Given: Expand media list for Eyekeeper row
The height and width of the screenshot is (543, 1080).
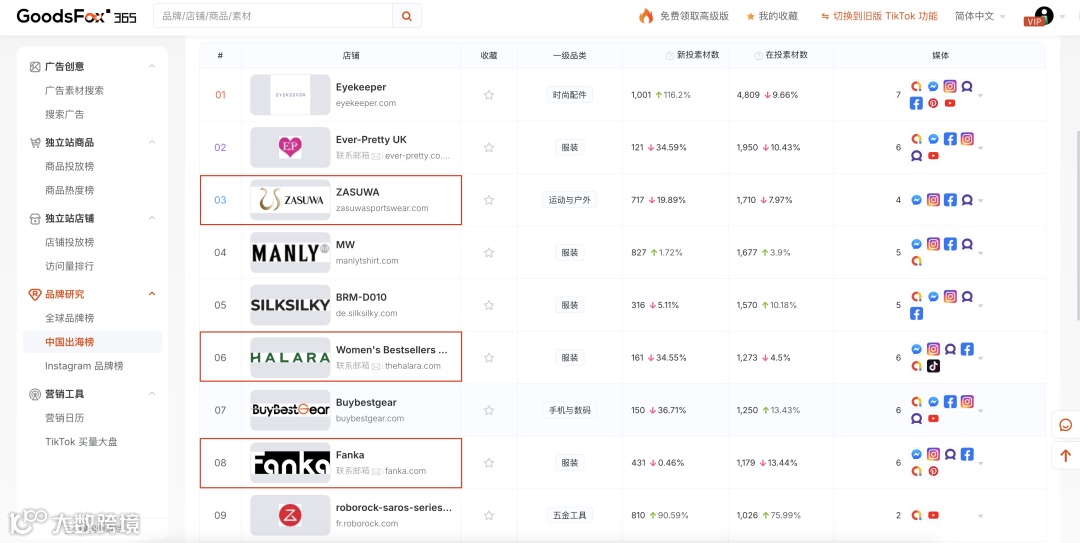Looking at the screenshot, I should (980, 95).
